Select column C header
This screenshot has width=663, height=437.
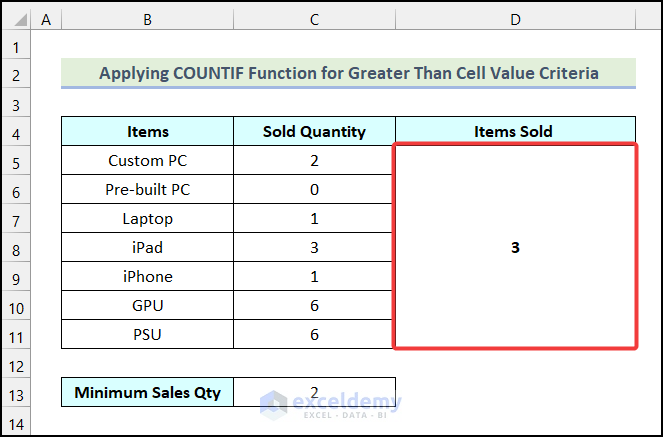click(x=314, y=18)
